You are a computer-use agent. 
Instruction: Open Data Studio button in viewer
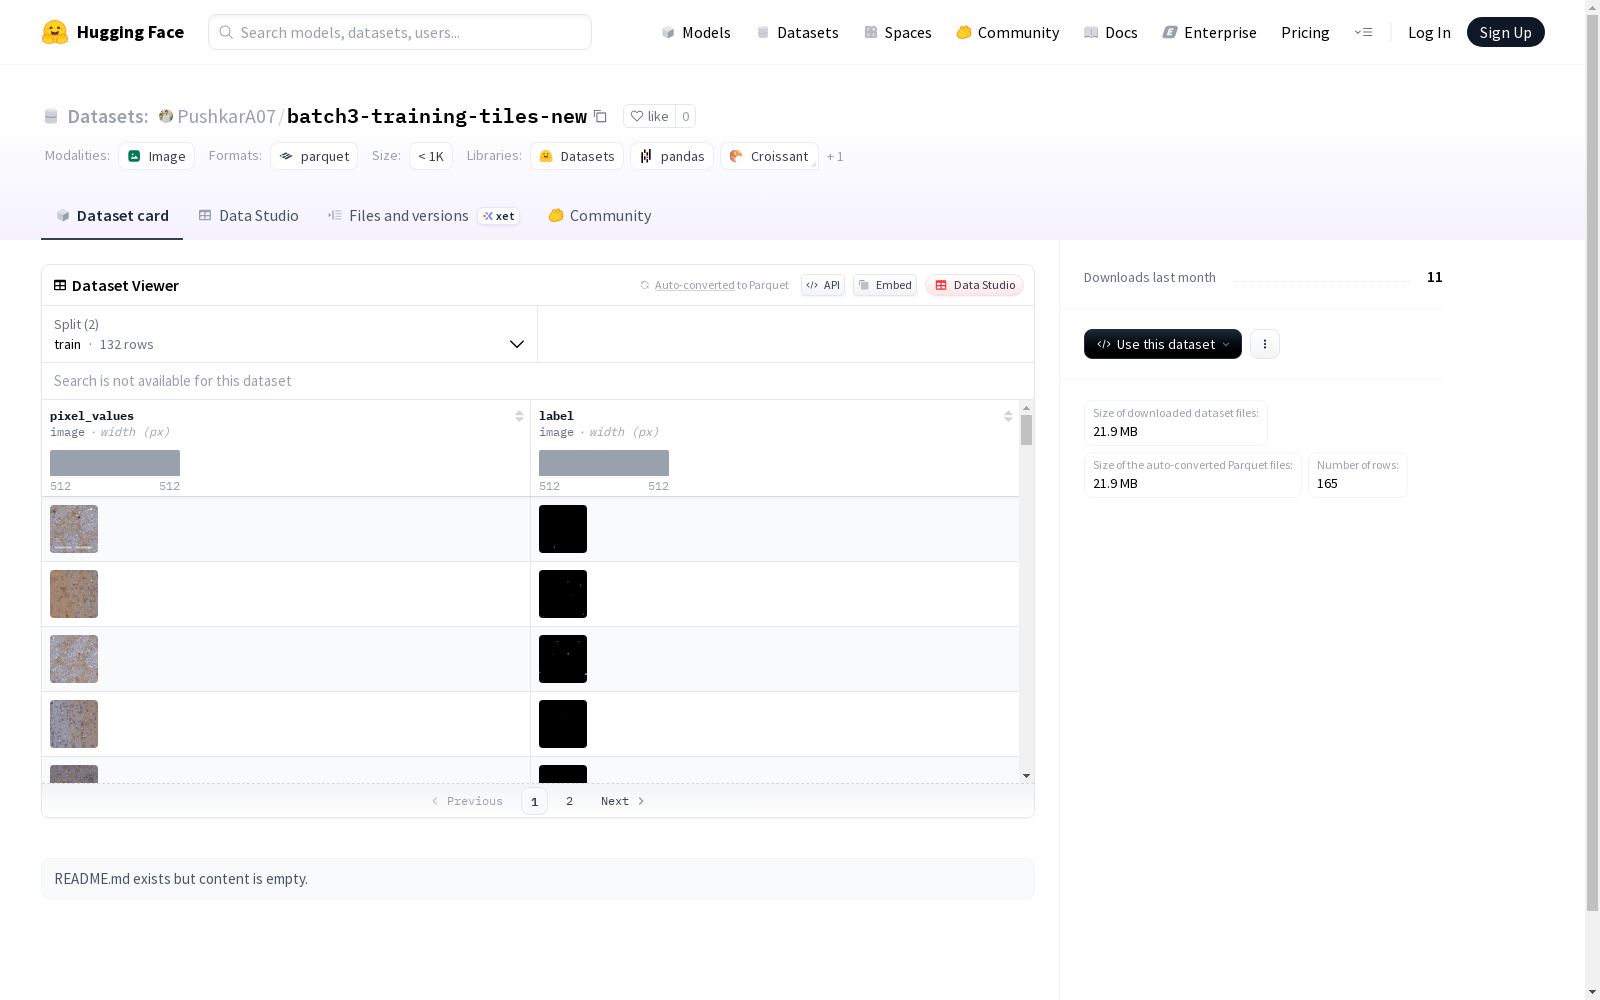[x=974, y=285]
